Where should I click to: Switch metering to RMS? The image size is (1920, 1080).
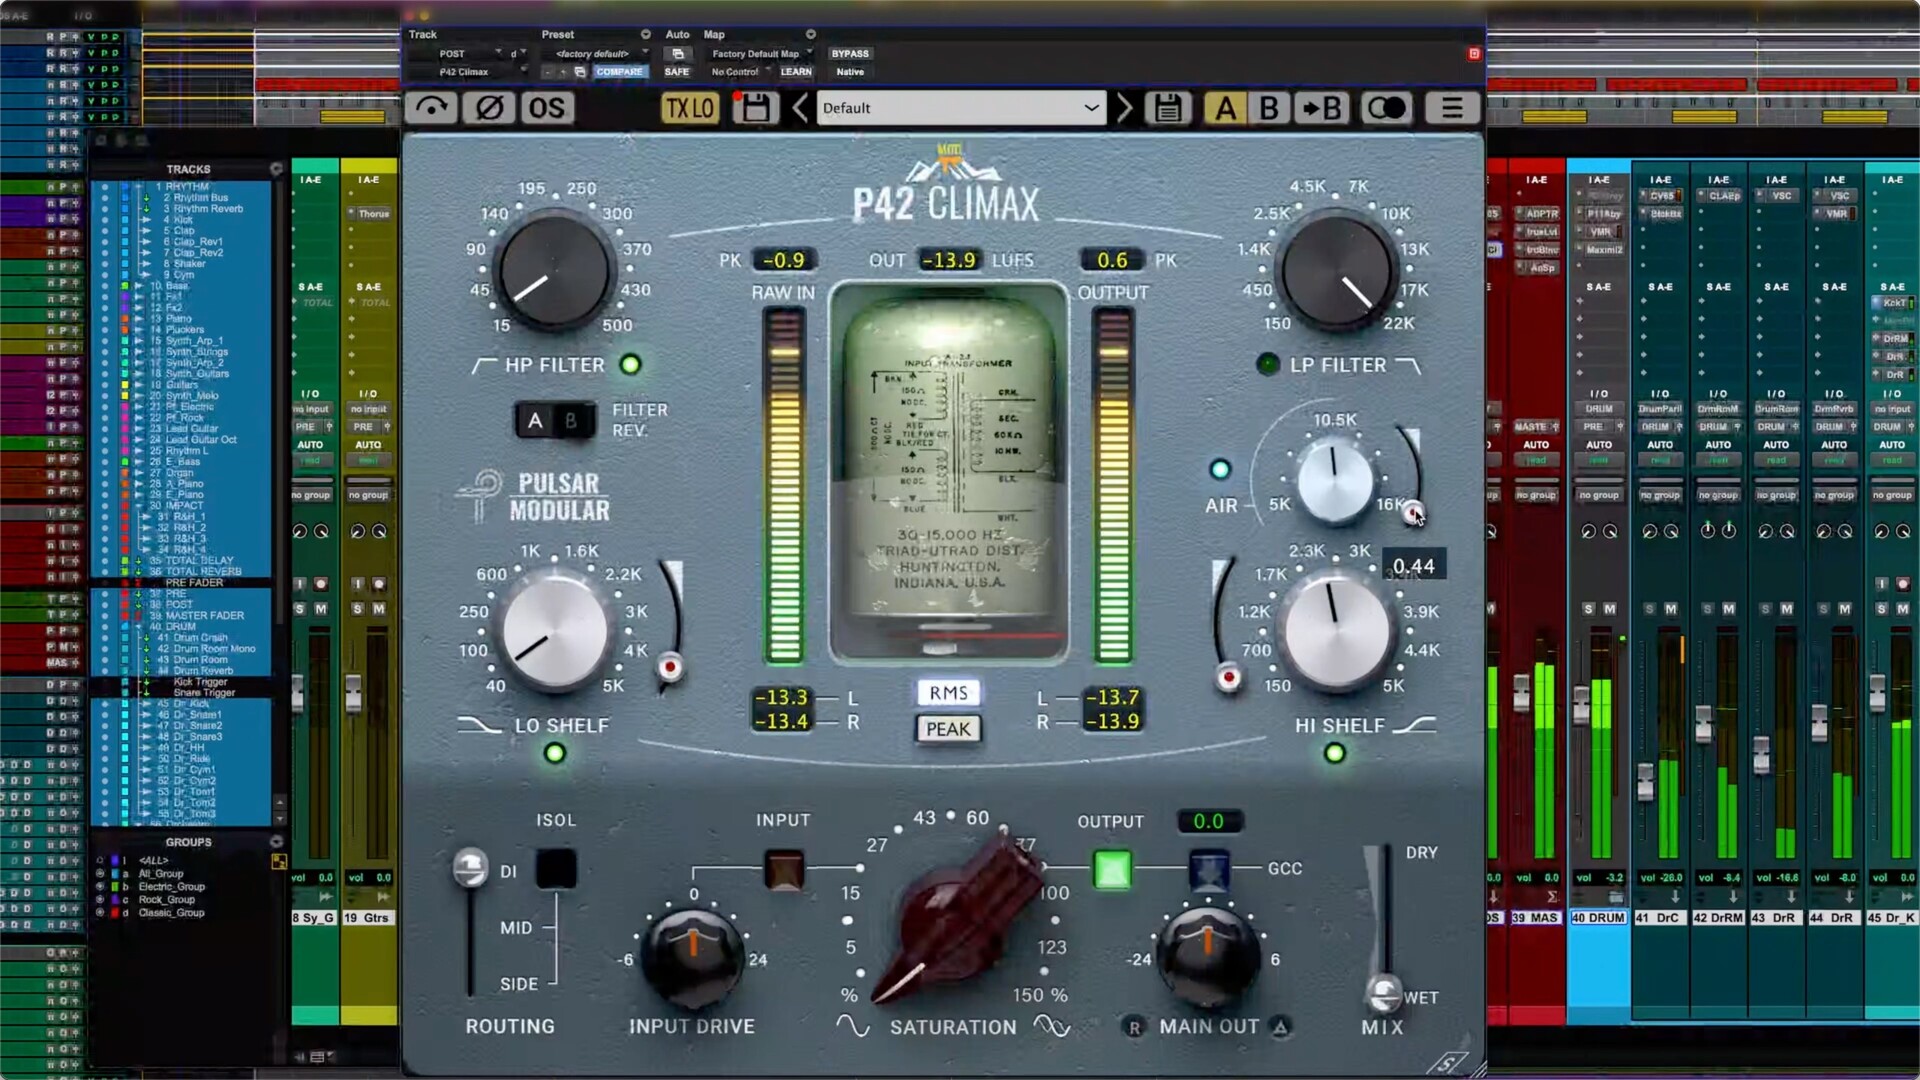pos(948,693)
